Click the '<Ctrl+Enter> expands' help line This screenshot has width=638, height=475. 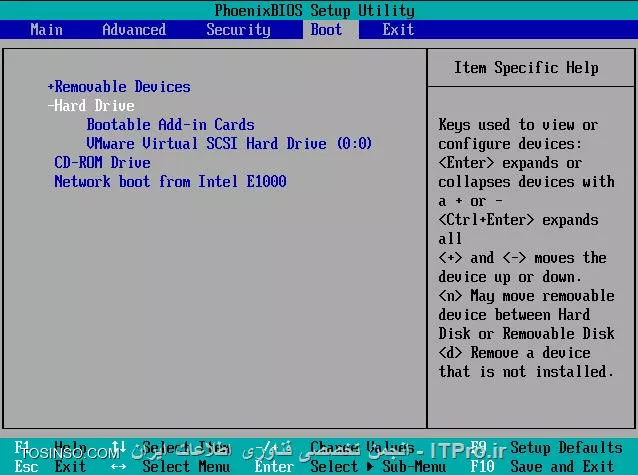518,220
